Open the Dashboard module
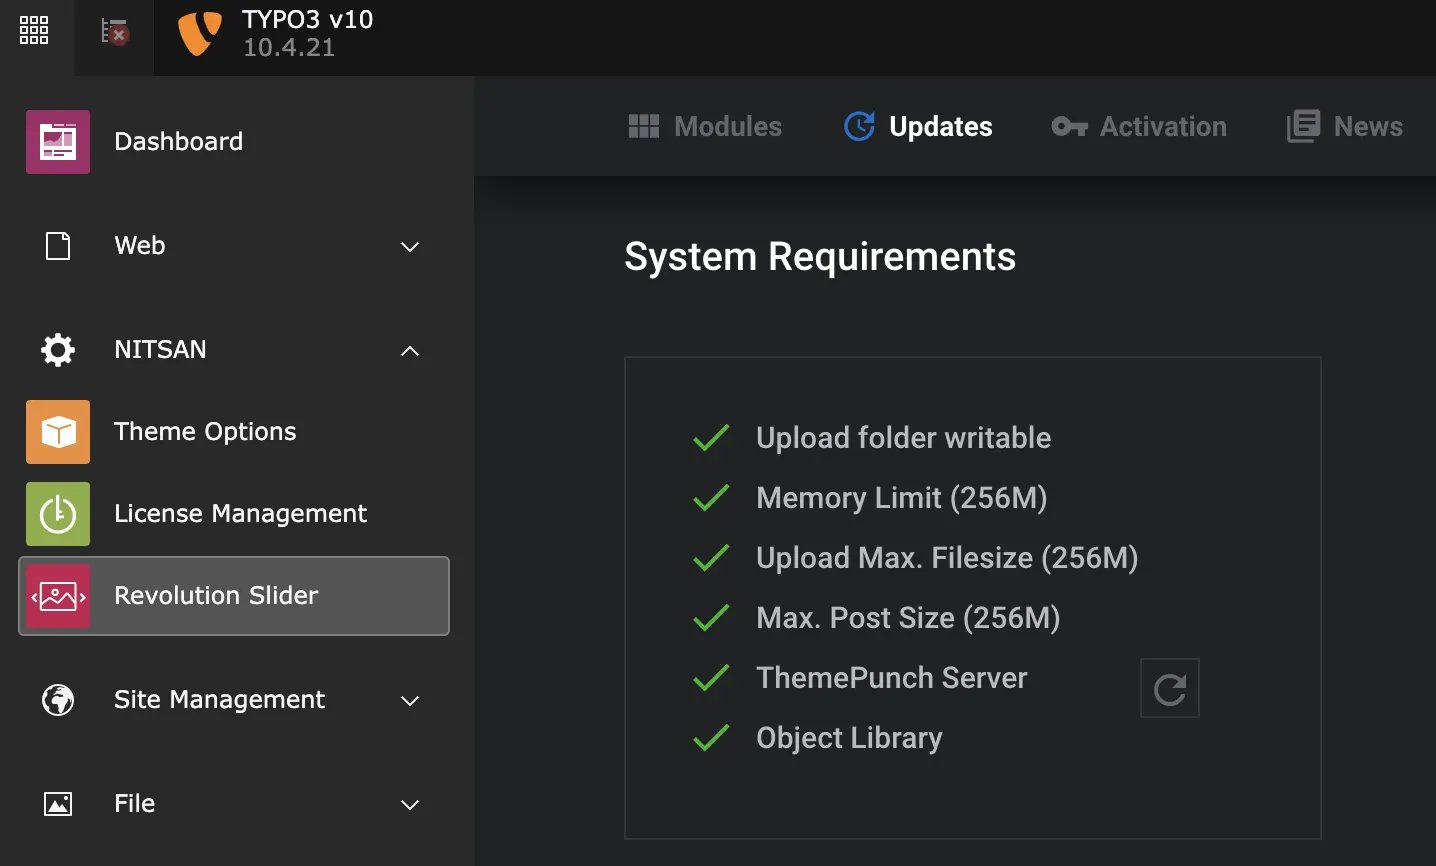The image size is (1436, 866). click(234, 142)
